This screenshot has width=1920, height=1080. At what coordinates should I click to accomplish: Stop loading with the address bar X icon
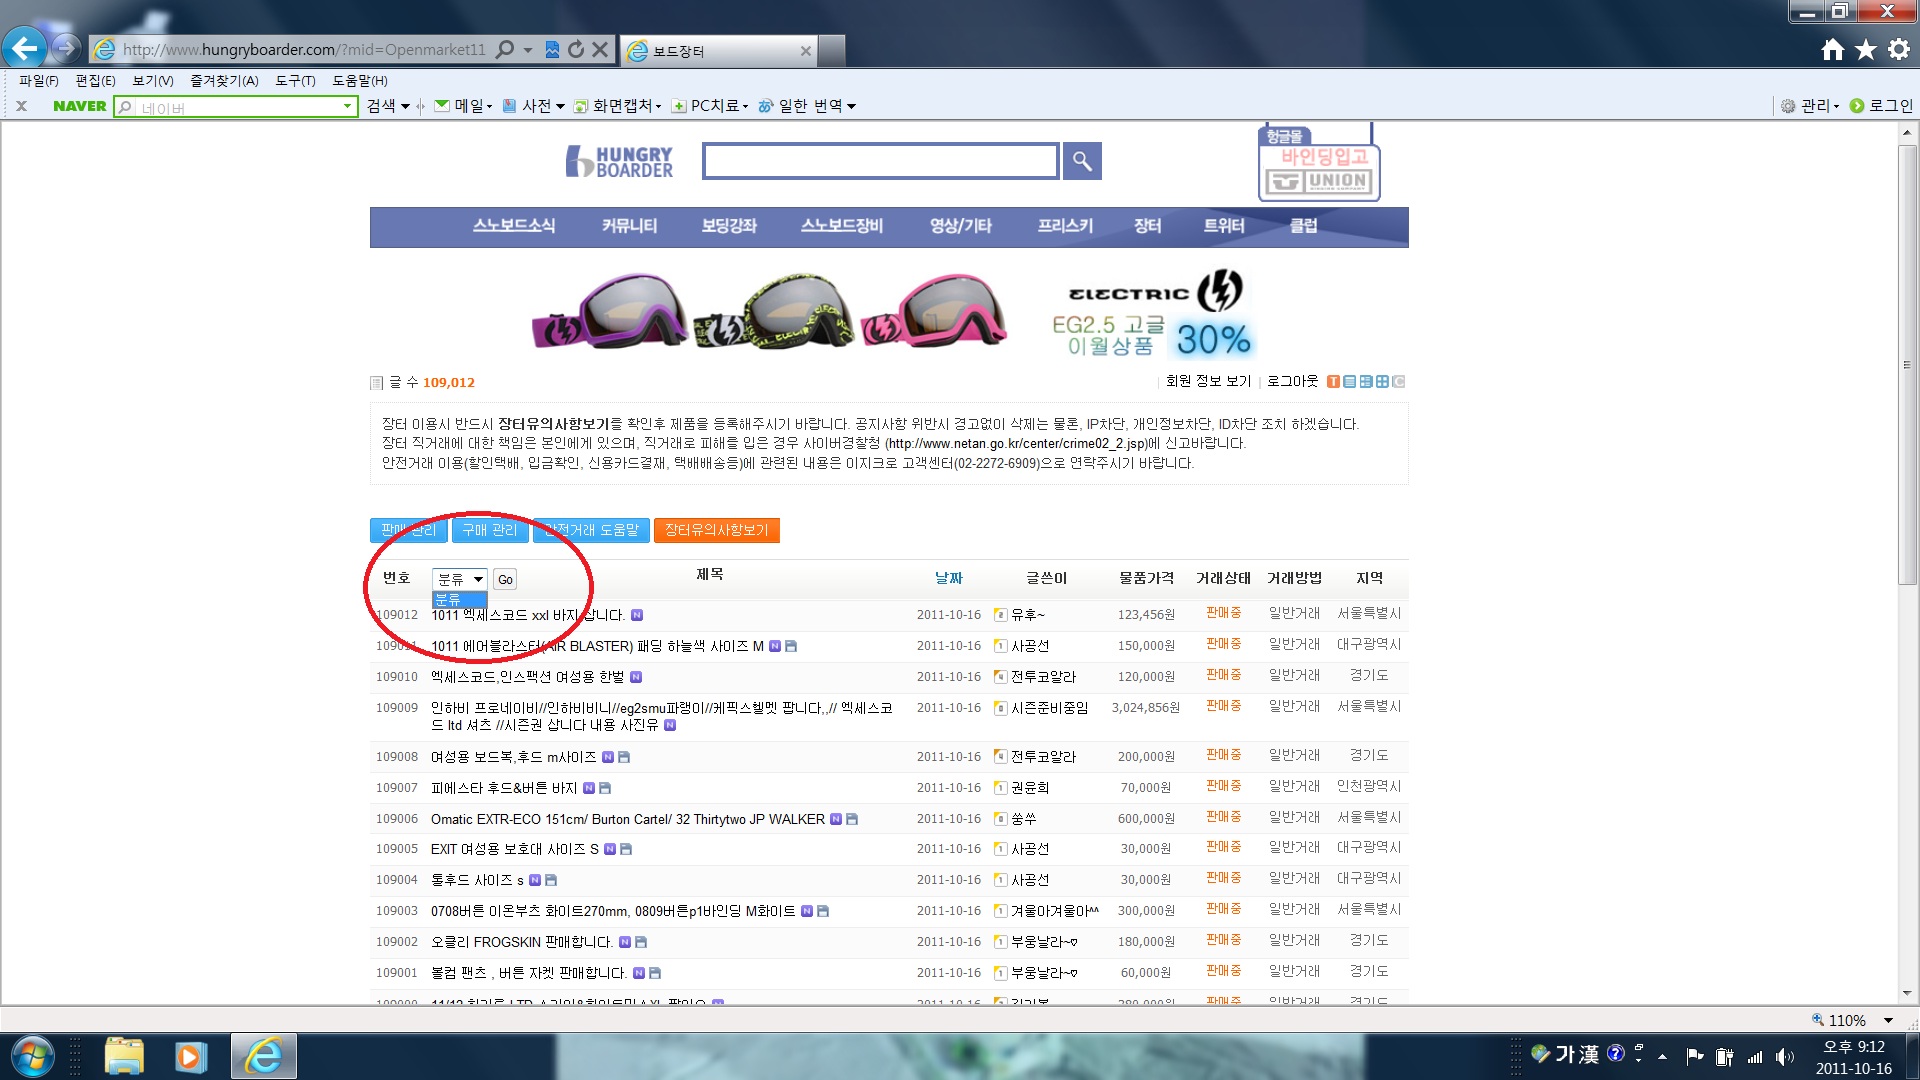(x=600, y=49)
